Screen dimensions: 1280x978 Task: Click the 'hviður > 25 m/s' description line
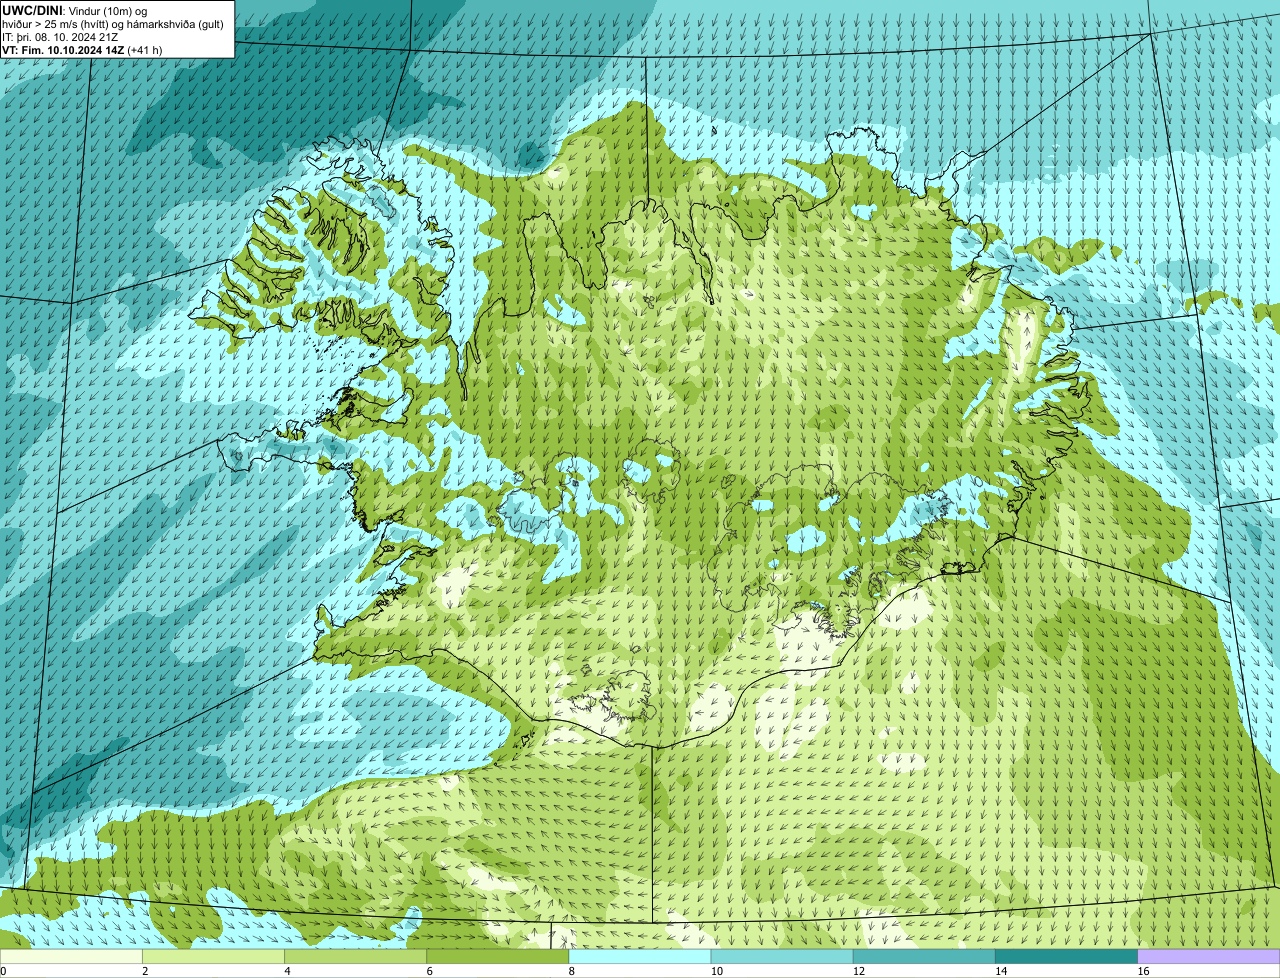(x=113, y=24)
